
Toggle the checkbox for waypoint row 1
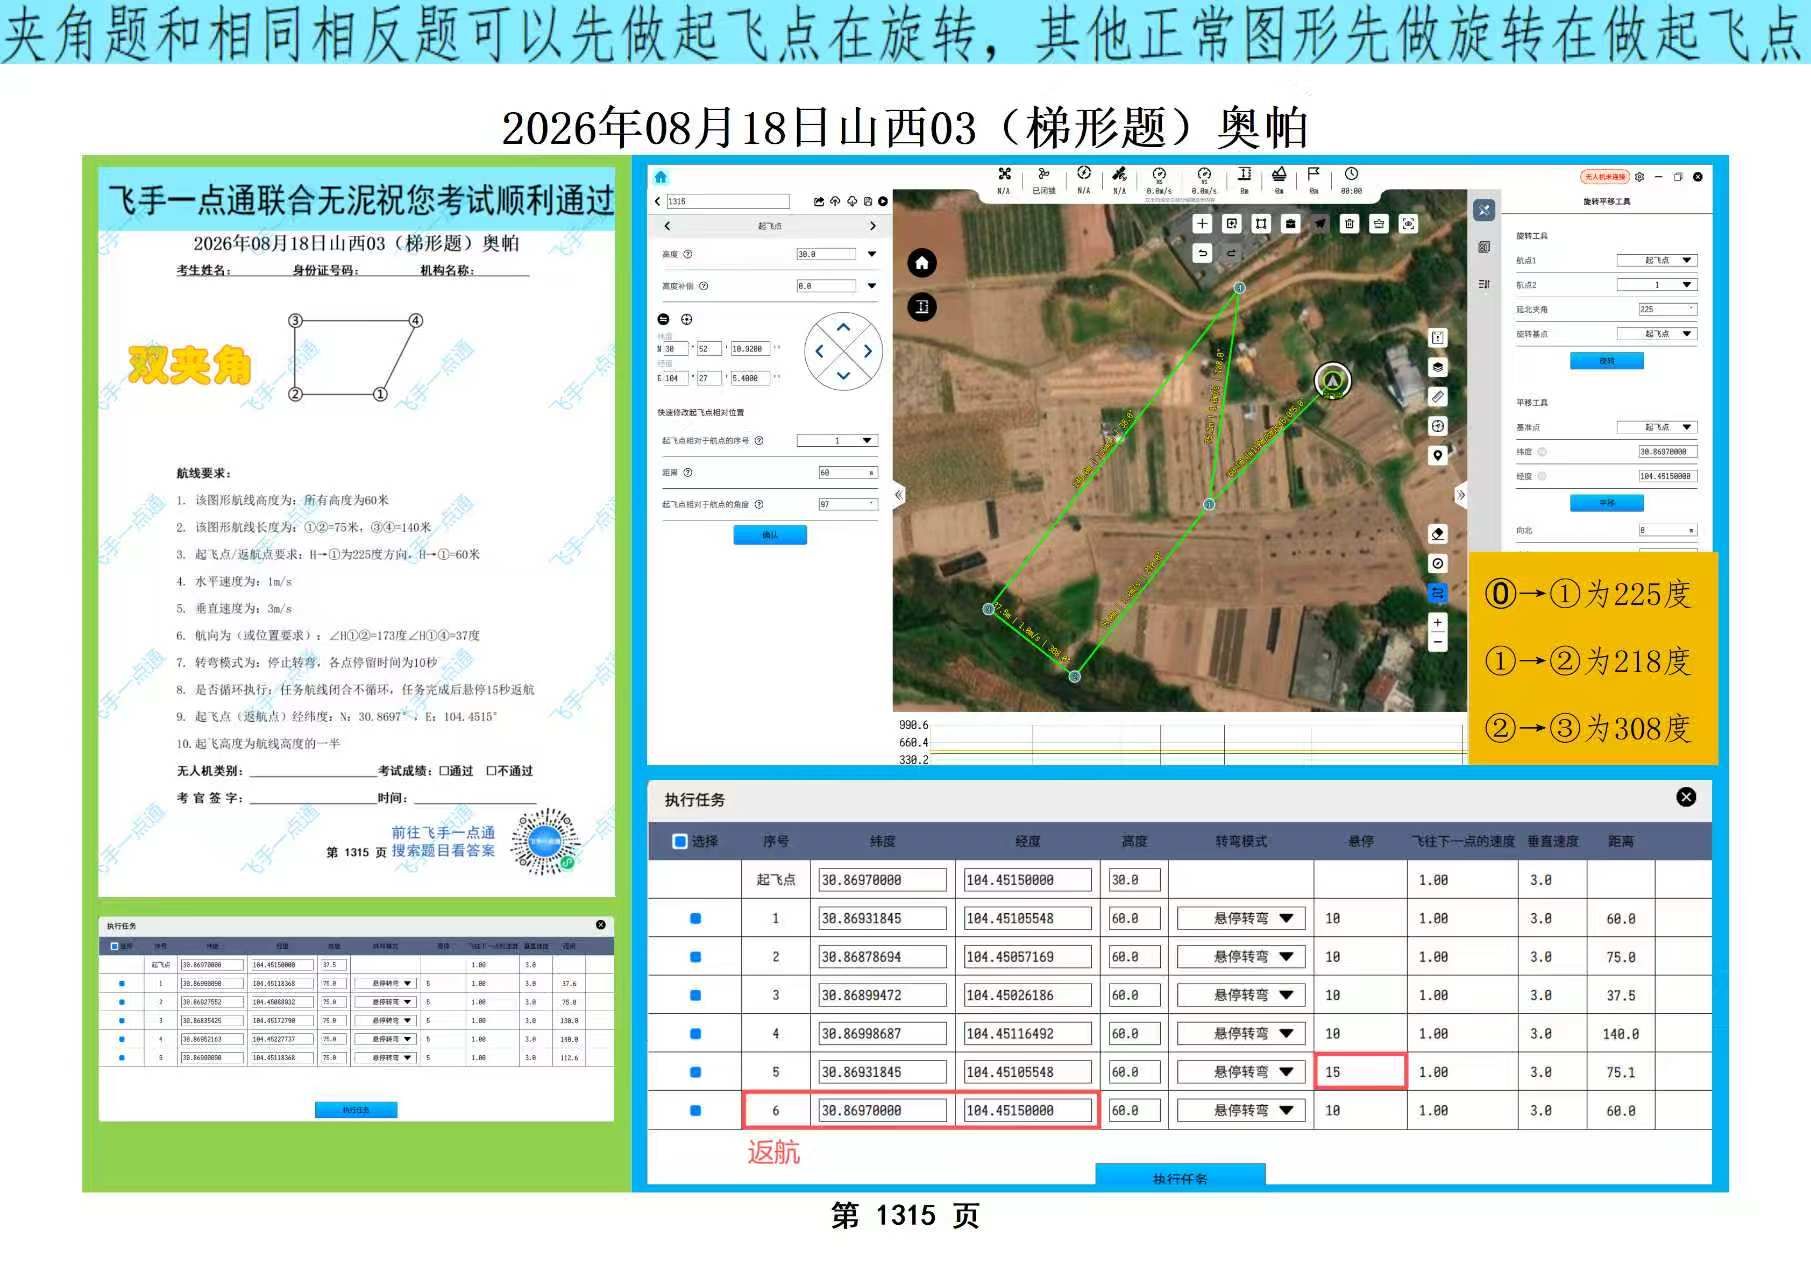pos(695,918)
